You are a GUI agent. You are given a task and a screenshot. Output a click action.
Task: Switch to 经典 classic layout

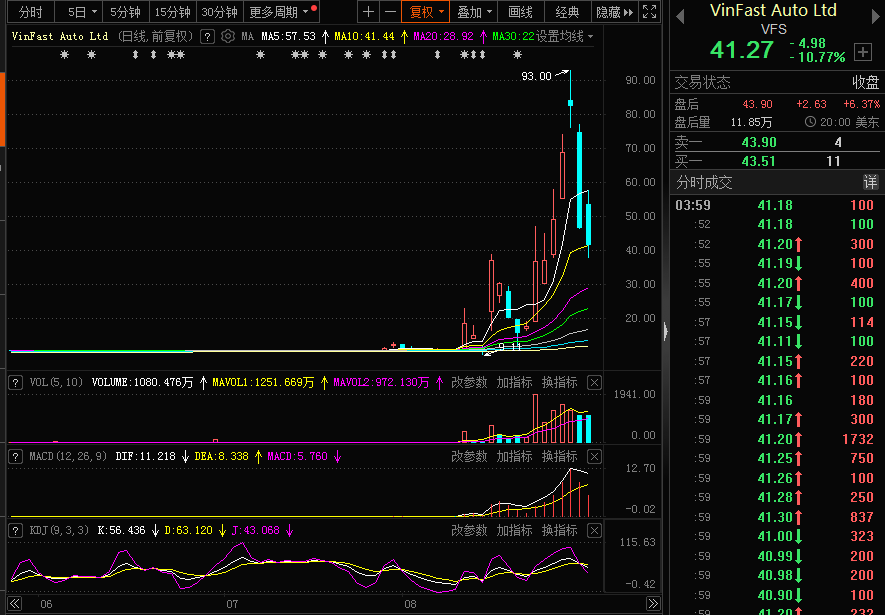[567, 12]
